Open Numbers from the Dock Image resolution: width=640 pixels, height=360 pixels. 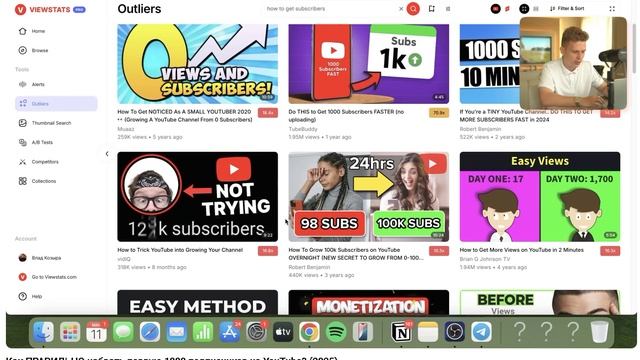[x=203, y=331]
